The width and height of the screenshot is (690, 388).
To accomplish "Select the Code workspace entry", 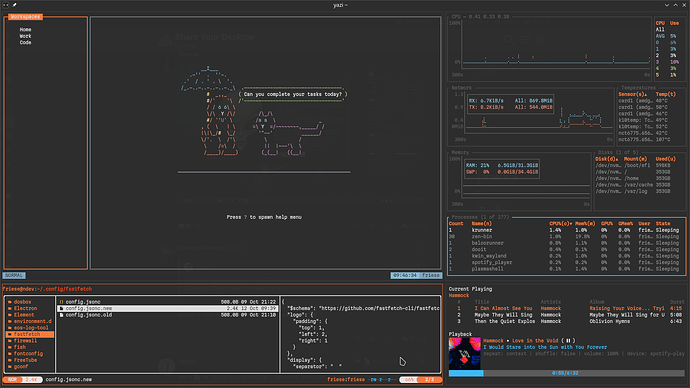I will point(26,43).
